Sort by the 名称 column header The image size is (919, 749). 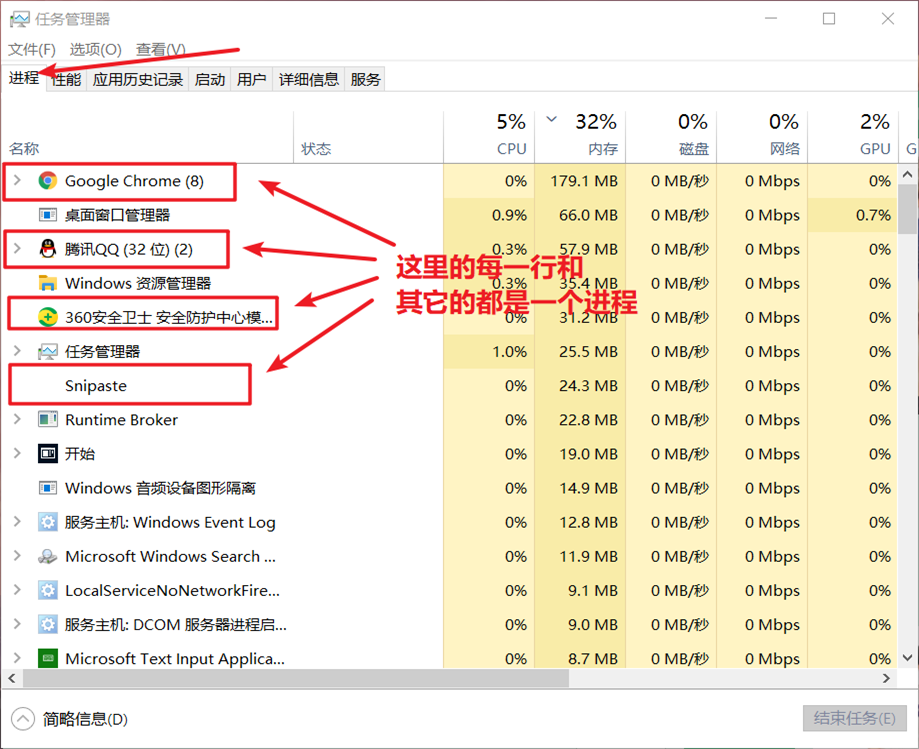click(x=147, y=137)
